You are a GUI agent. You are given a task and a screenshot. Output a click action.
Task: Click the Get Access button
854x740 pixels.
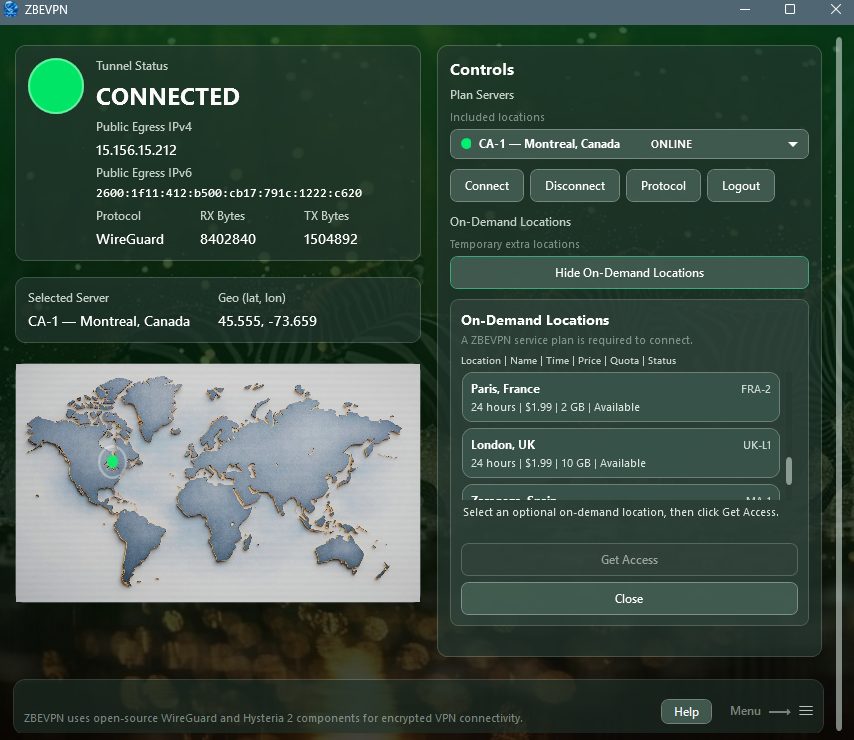coord(629,560)
